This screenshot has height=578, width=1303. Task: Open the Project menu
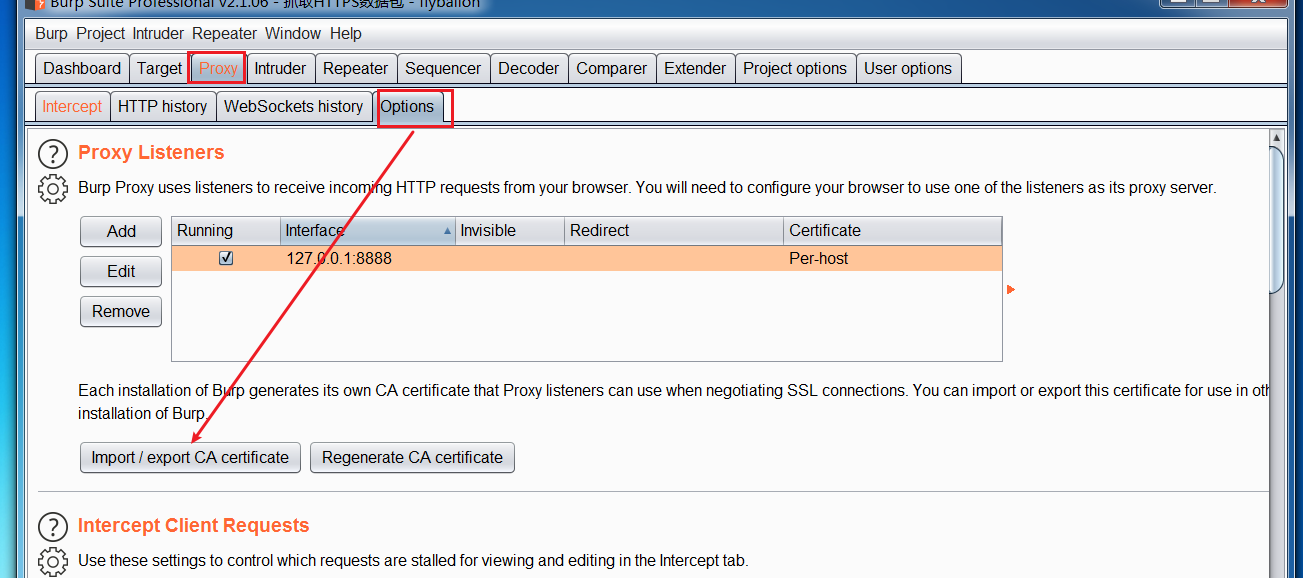pyautogui.click(x=101, y=33)
